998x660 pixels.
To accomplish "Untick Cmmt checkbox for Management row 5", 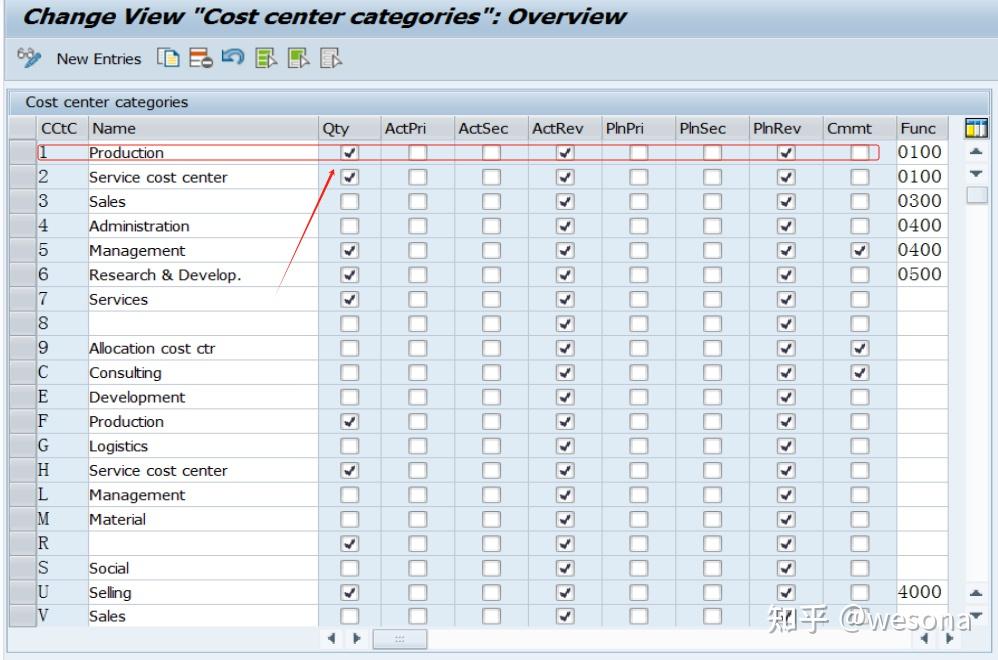I will pyautogui.click(x=860, y=251).
